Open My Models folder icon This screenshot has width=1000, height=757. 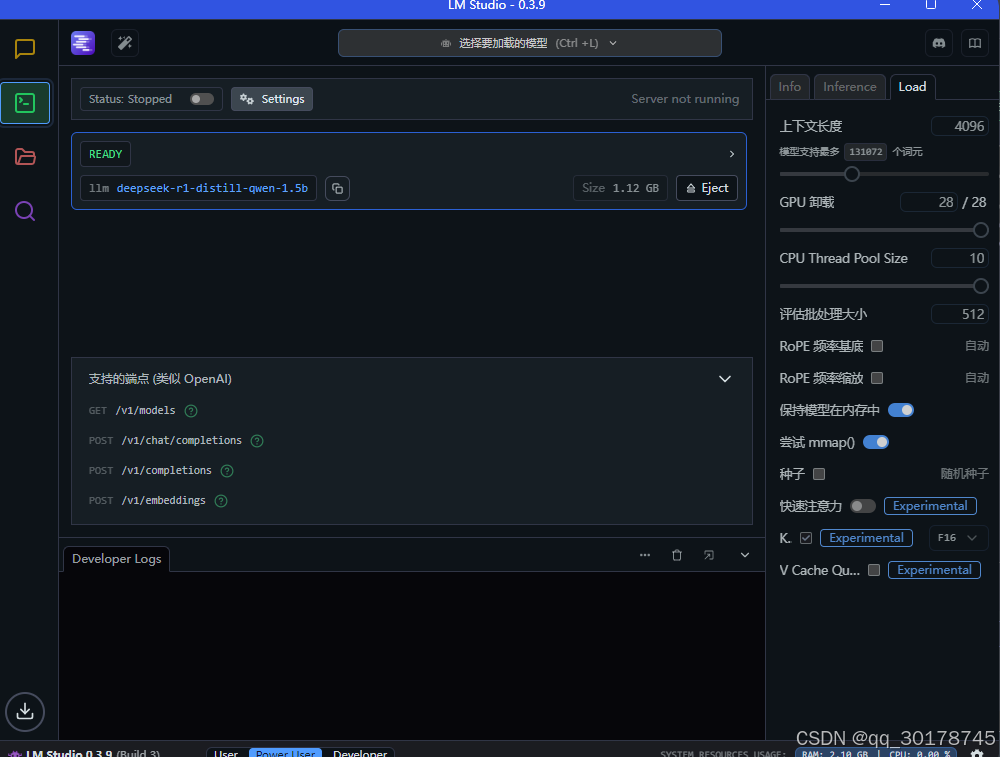(x=25, y=157)
